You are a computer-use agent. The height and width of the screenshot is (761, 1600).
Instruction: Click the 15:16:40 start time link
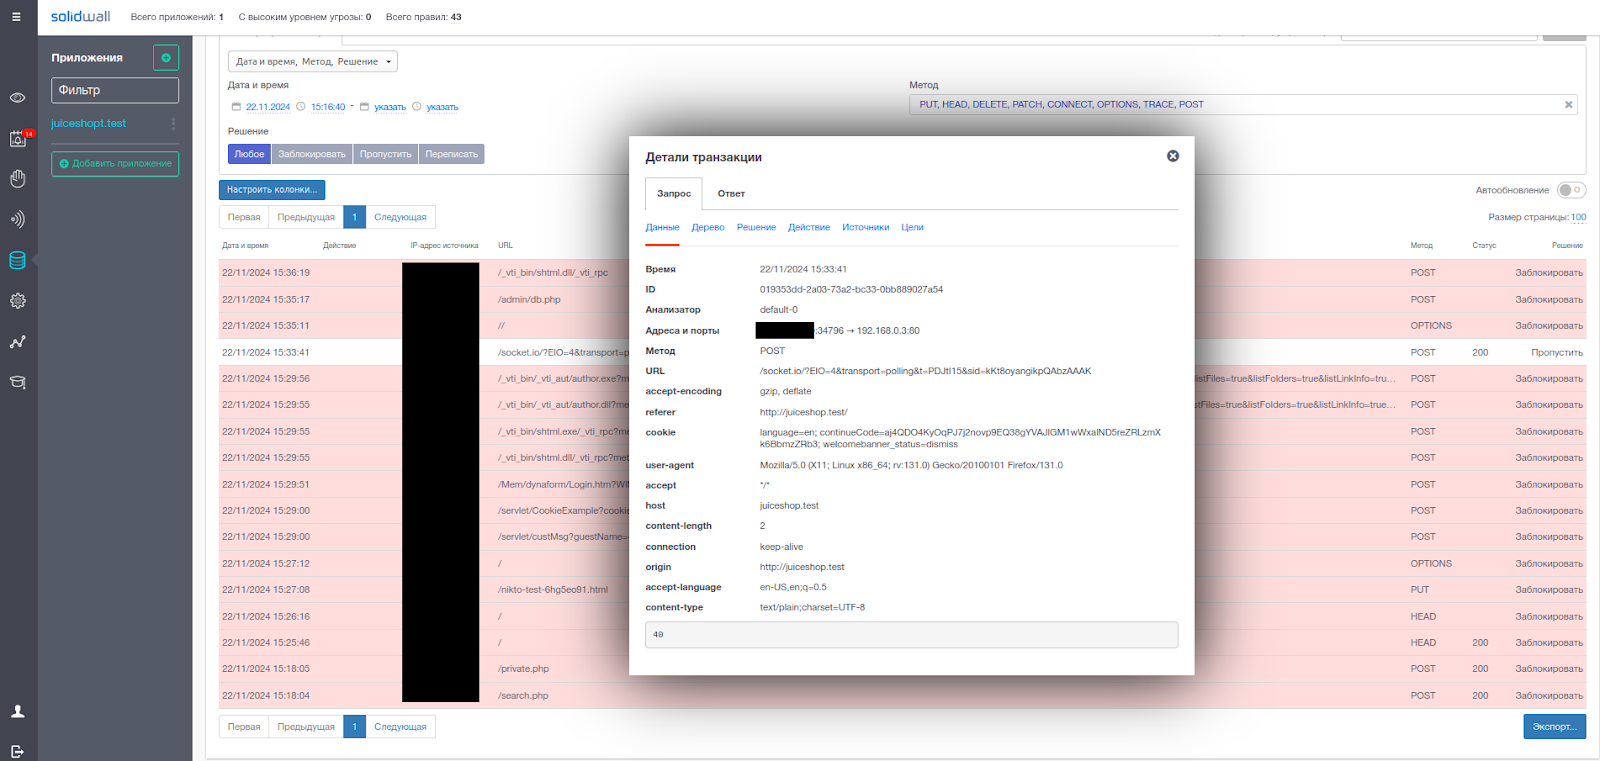click(x=328, y=107)
